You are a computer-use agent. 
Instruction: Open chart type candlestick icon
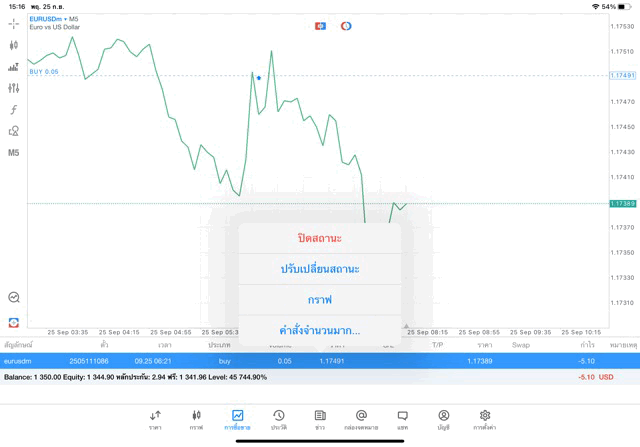[14, 45]
